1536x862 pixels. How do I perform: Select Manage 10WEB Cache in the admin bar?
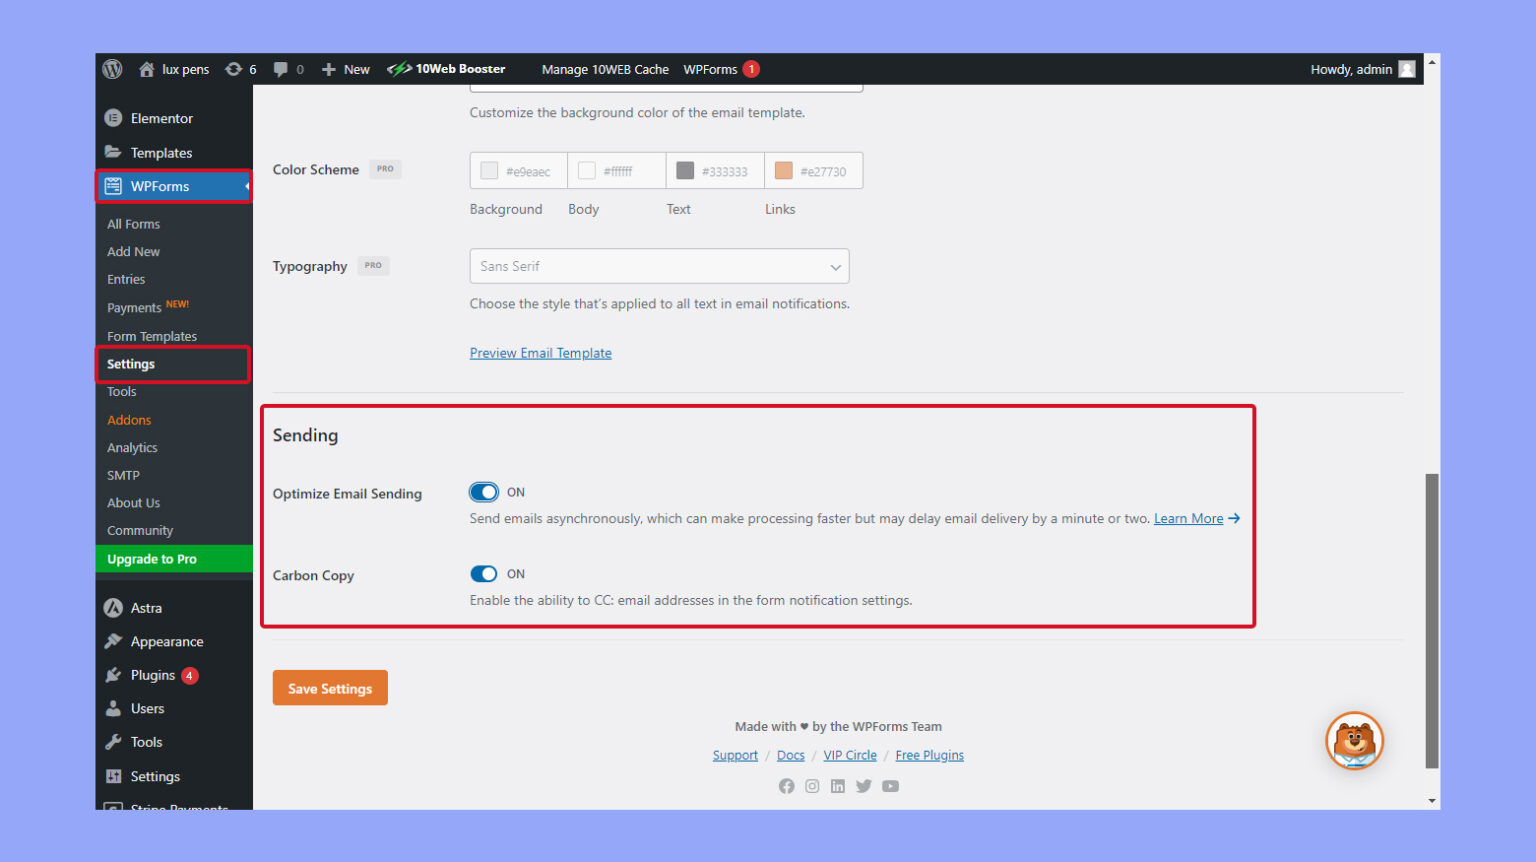[604, 69]
